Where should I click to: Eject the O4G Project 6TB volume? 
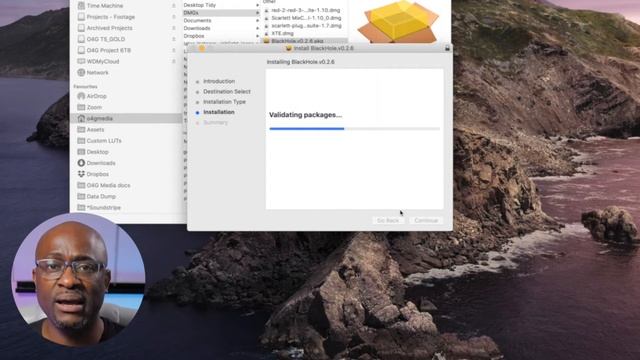[174, 50]
